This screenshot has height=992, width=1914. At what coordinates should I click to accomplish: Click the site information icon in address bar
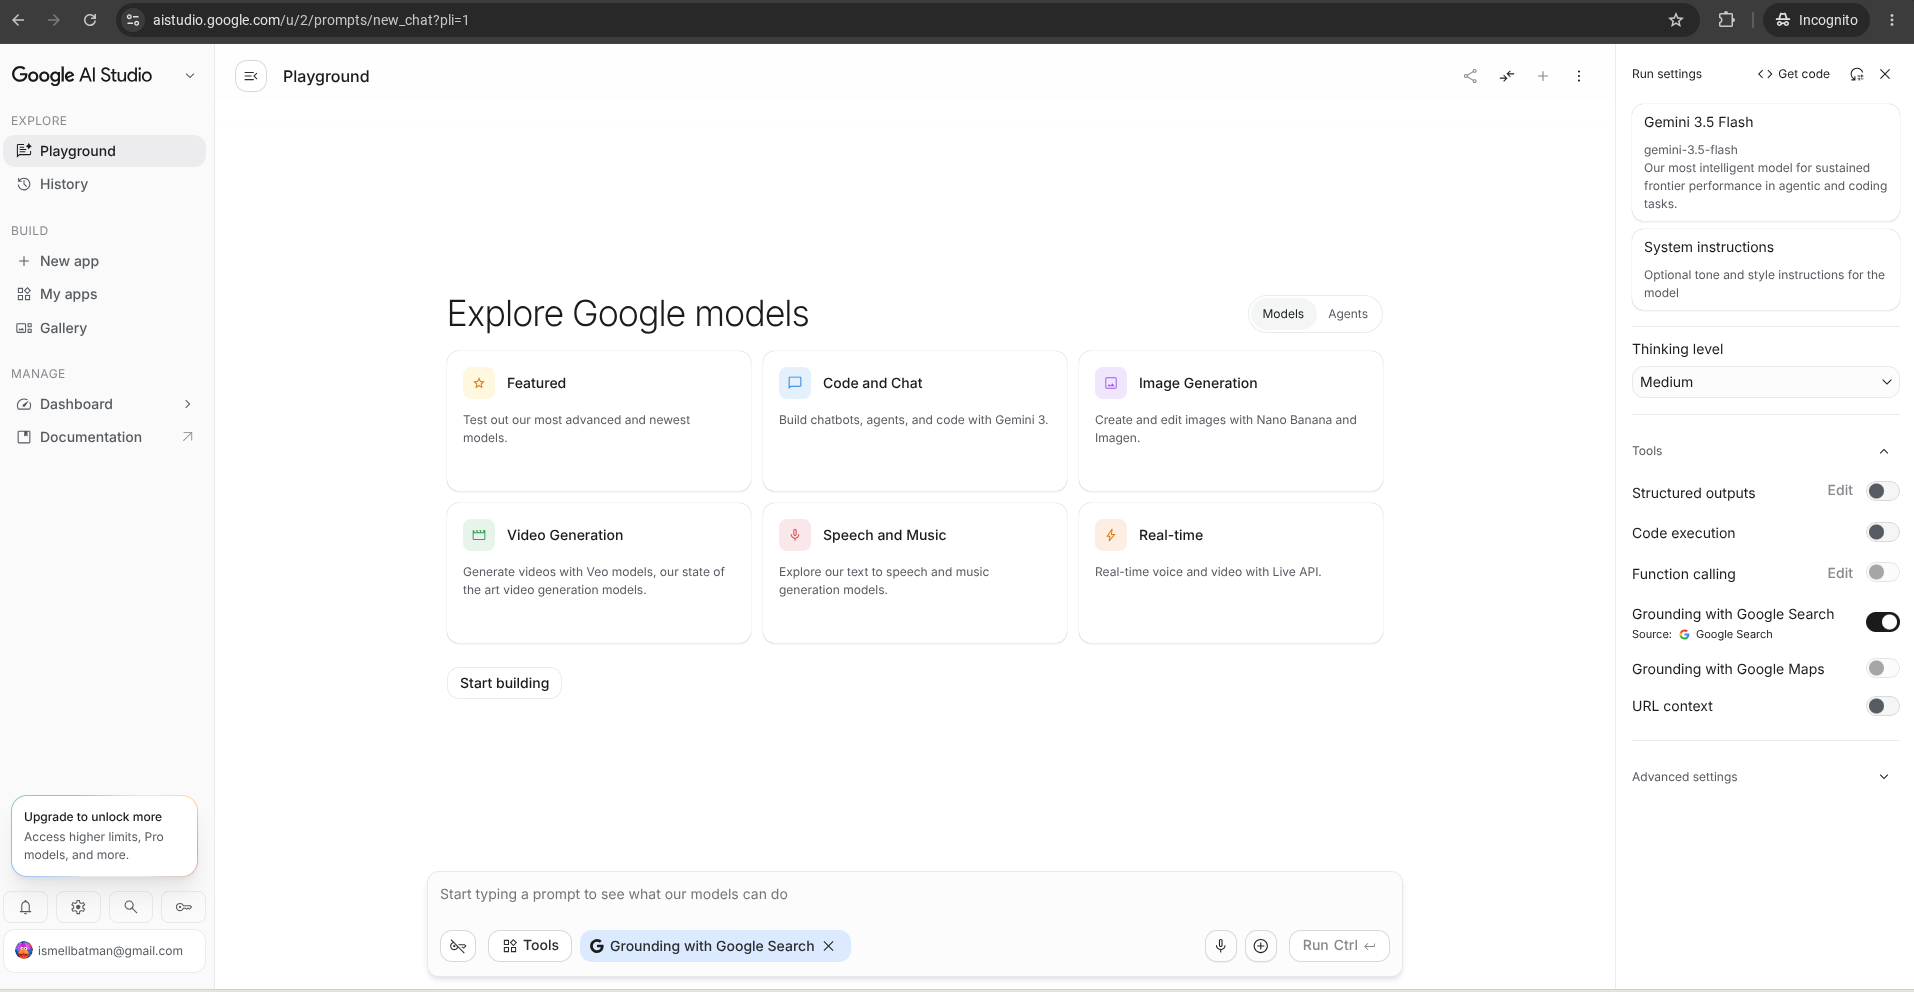point(133,20)
